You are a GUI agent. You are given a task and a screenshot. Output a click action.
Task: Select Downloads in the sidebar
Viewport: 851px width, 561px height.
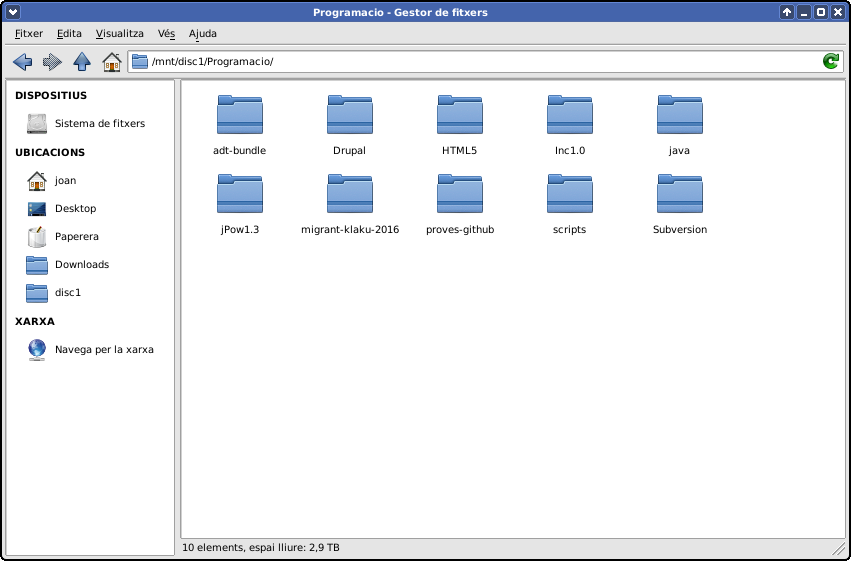(x=81, y=265)
